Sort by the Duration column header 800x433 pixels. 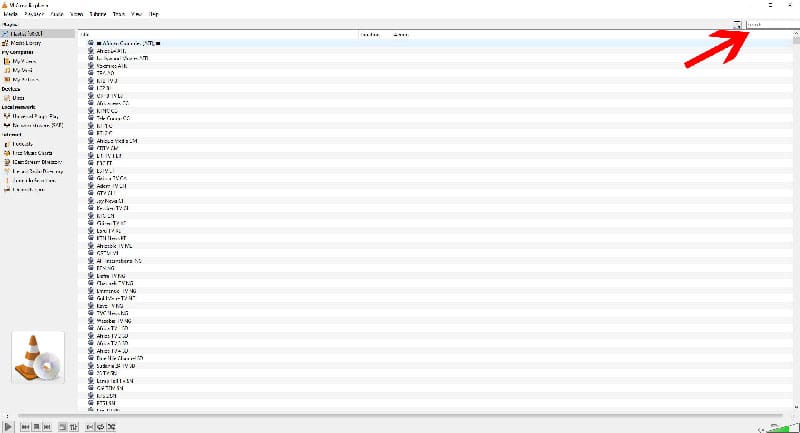376,35
